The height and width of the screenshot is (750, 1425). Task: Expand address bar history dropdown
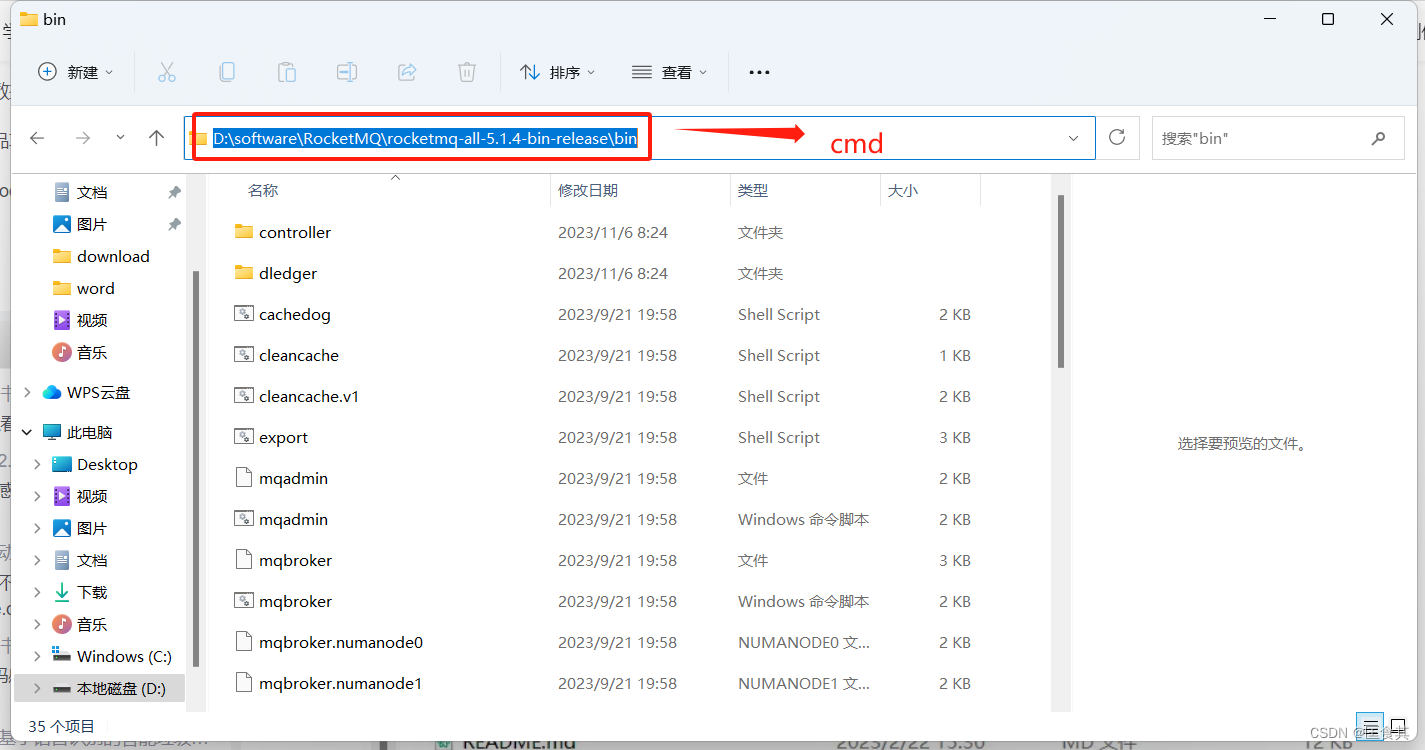pos(1073,138)
